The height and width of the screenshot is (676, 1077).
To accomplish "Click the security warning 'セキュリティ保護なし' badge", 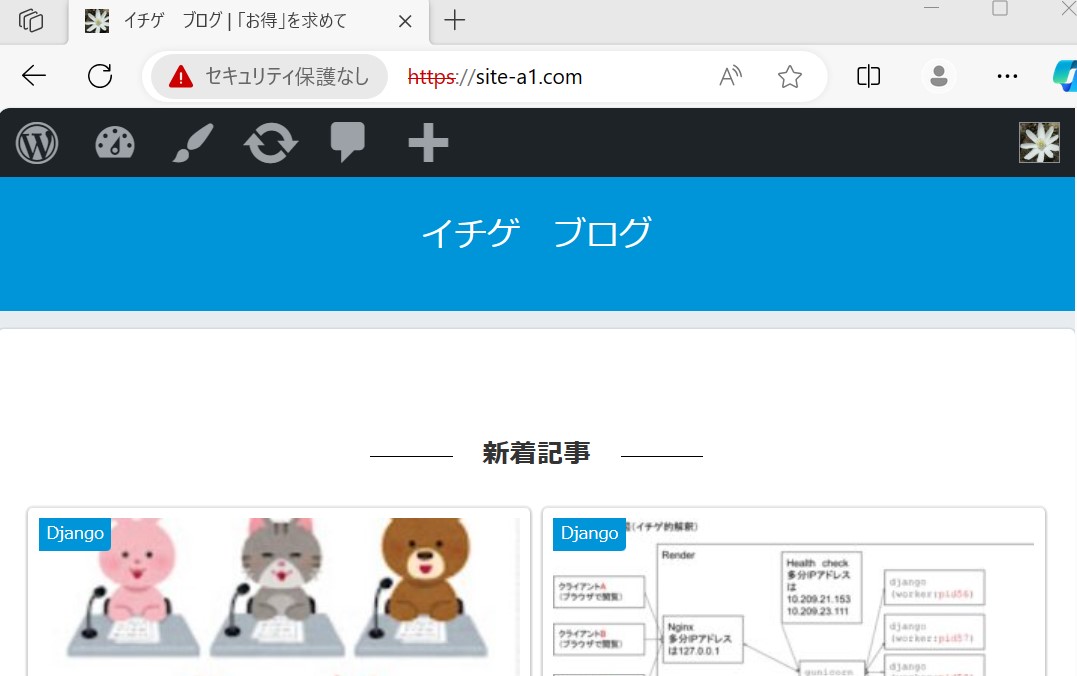I will pyautogui.click(x=269, y=77).
